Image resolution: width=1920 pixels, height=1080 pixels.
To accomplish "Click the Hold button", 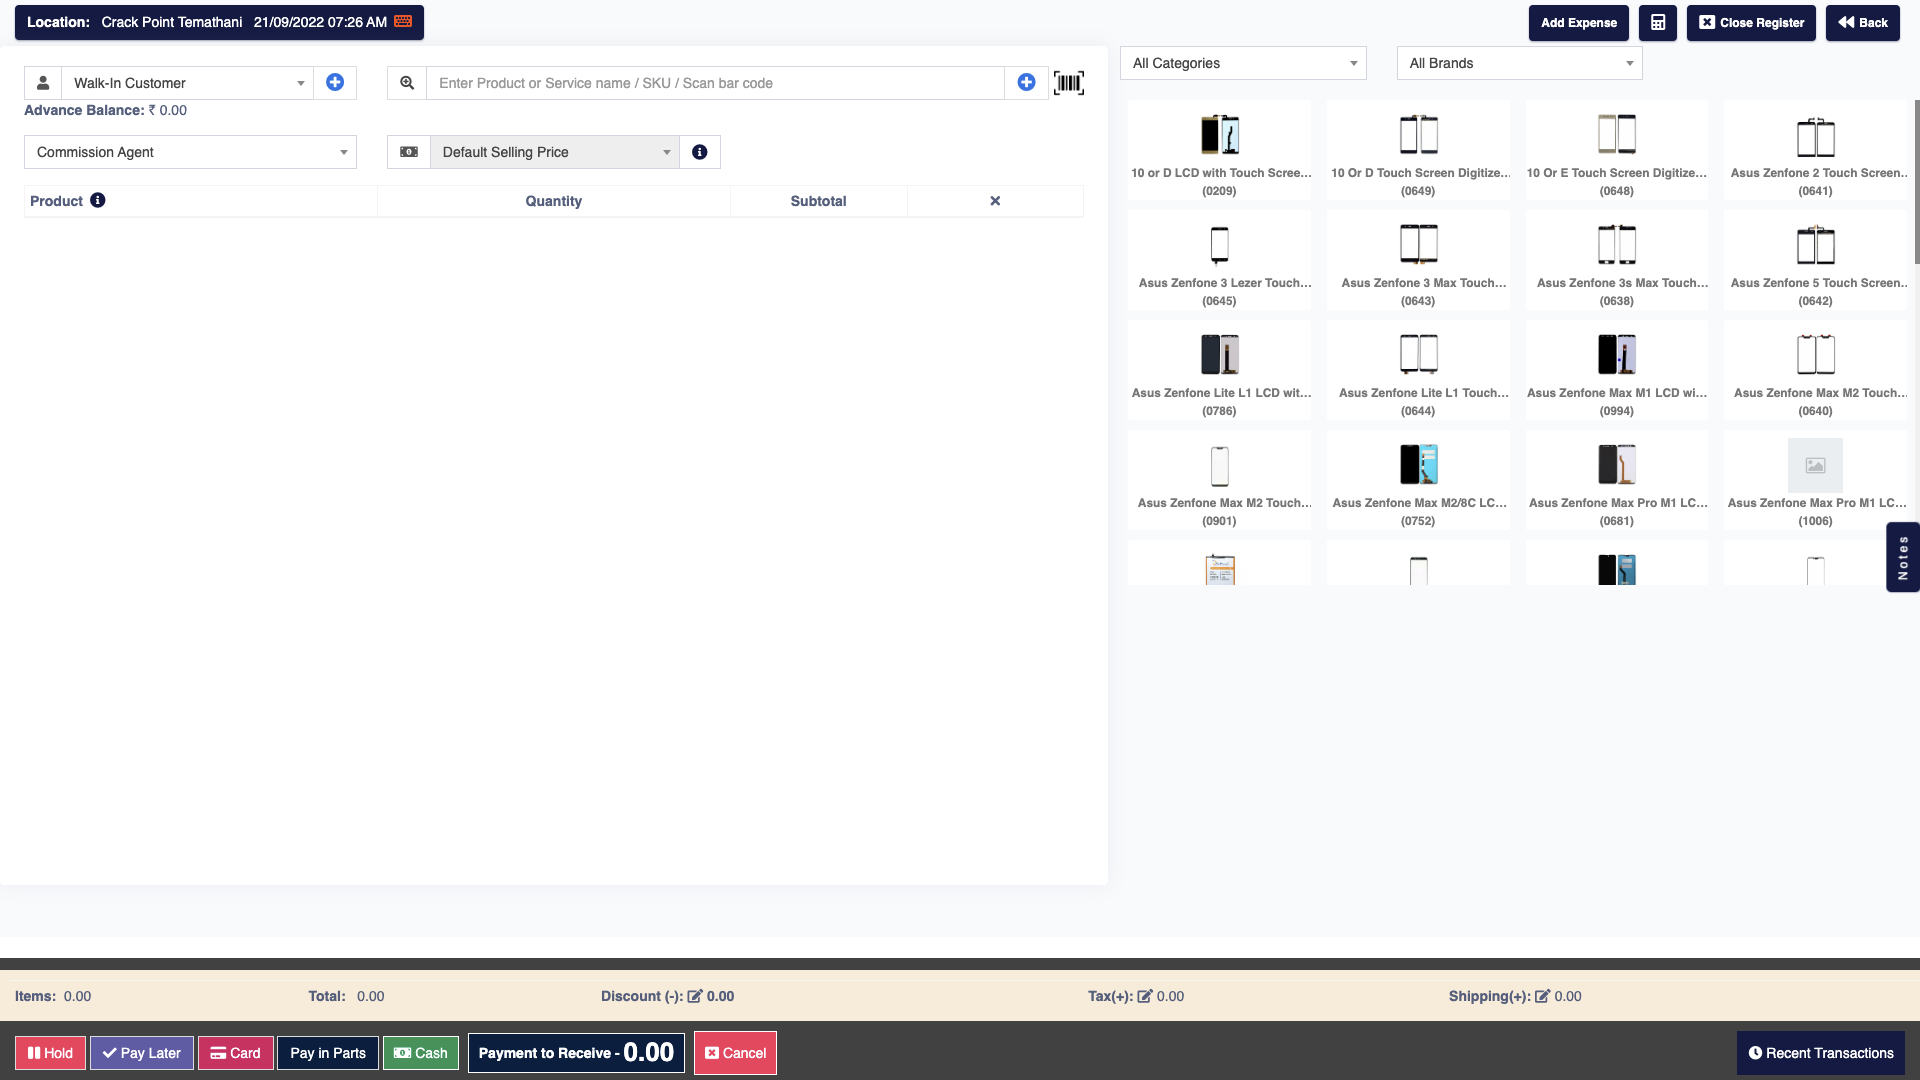I will (50, 1052).
